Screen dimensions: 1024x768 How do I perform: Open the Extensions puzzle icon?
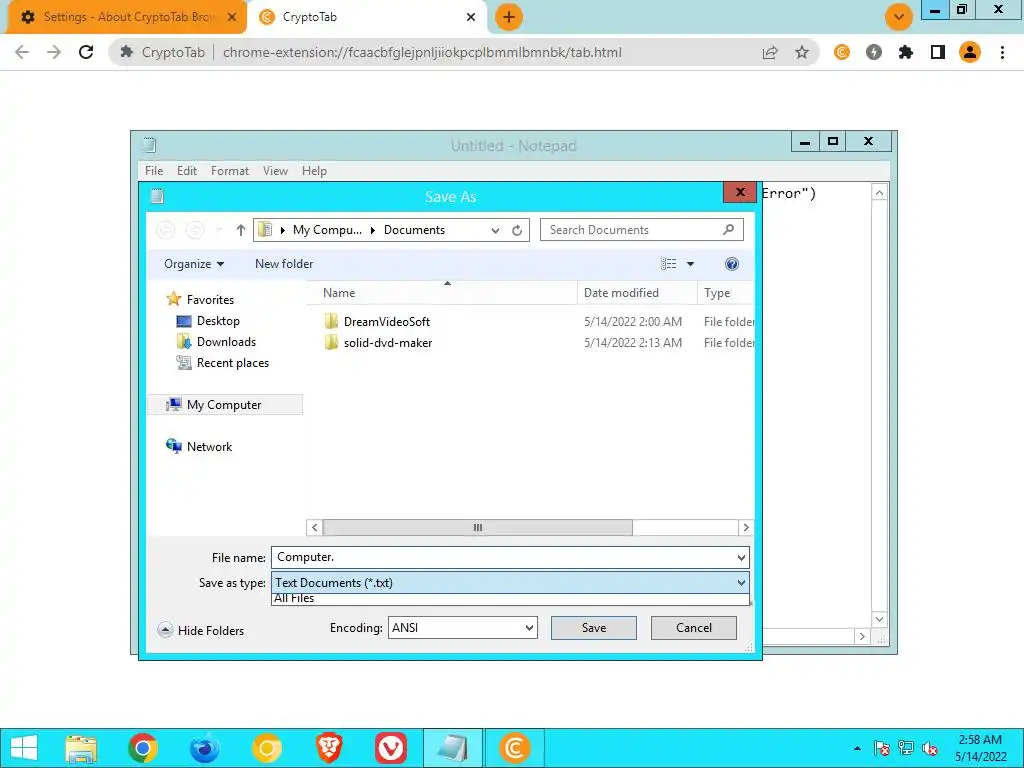[906, 52]
